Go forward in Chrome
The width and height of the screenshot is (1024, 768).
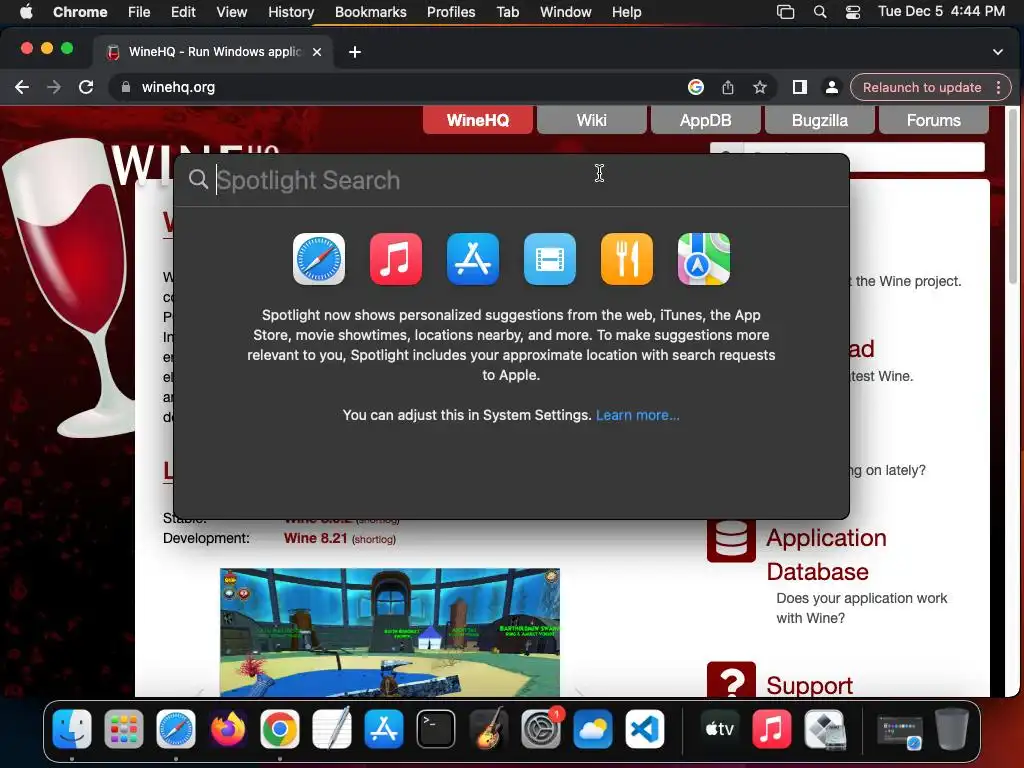coord(54,87)
